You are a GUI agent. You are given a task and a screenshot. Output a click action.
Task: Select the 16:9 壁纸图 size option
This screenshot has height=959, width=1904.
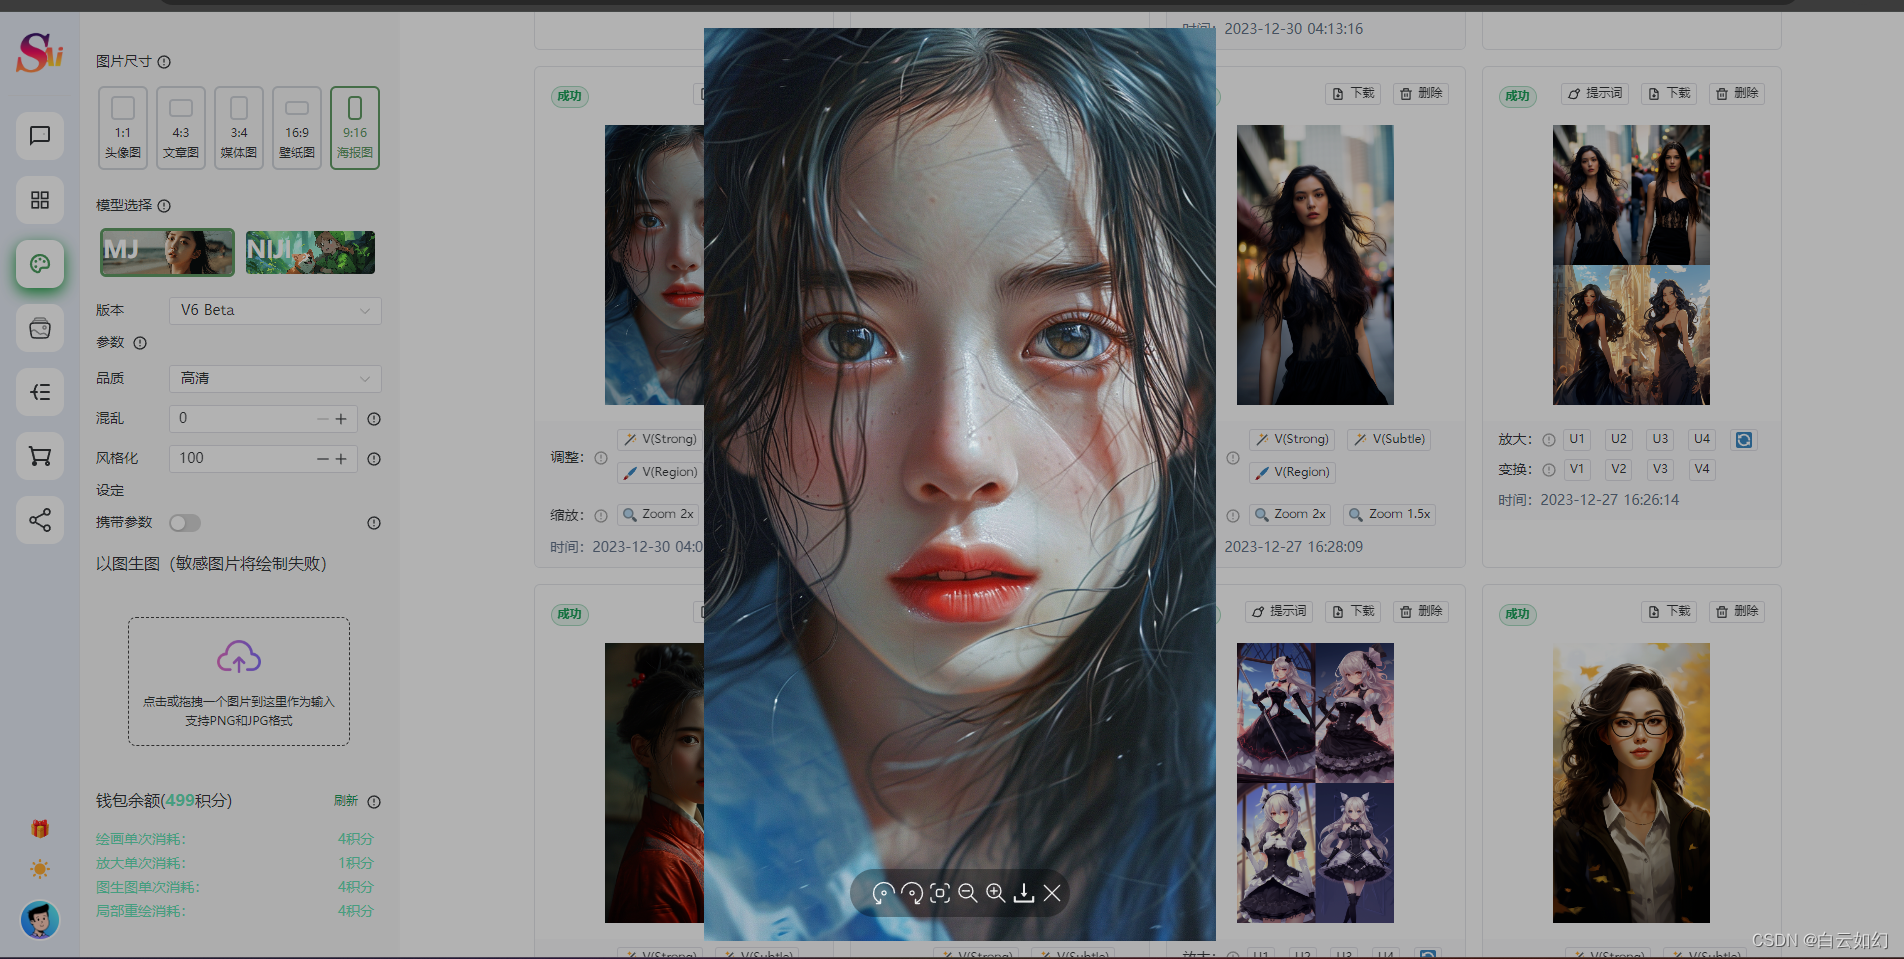(x=297, y=128)
